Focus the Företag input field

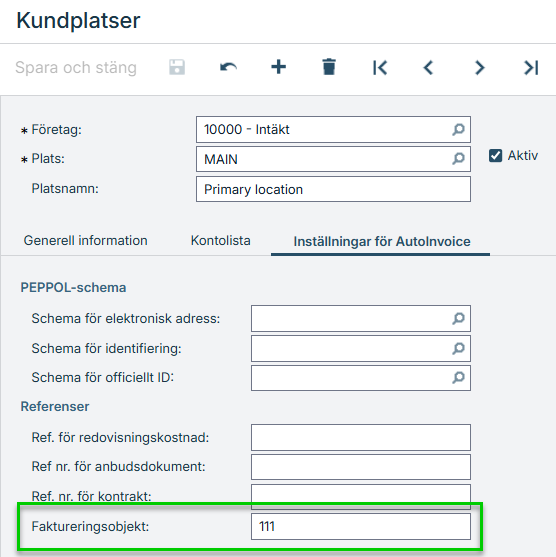333,129
